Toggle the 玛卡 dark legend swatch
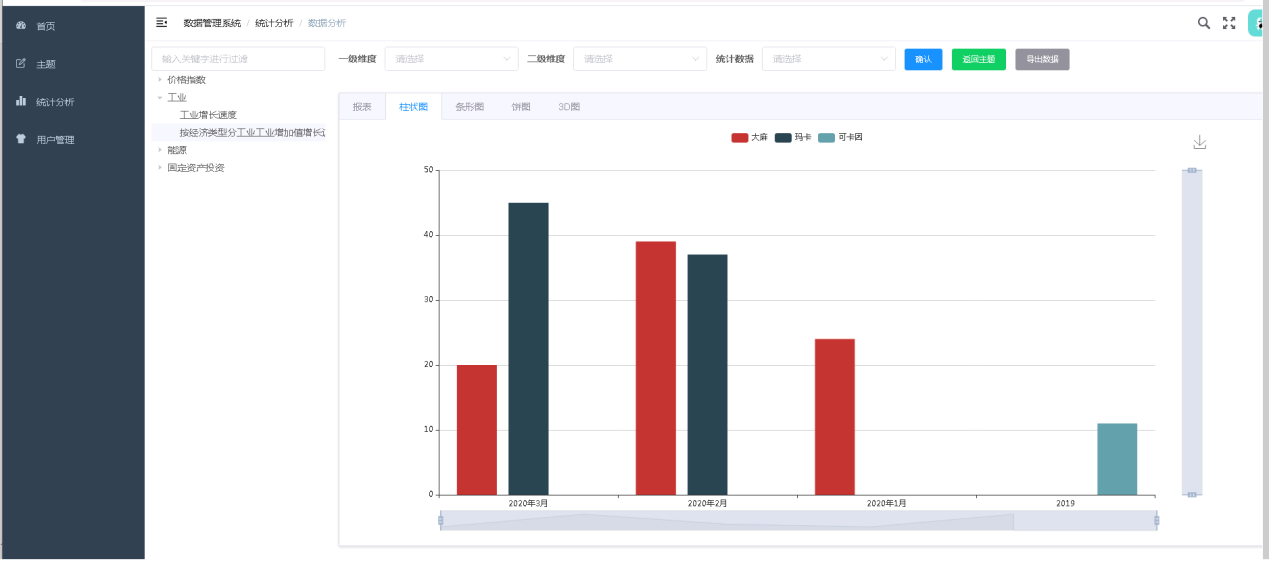1274x562 pixels. point(783,137)
